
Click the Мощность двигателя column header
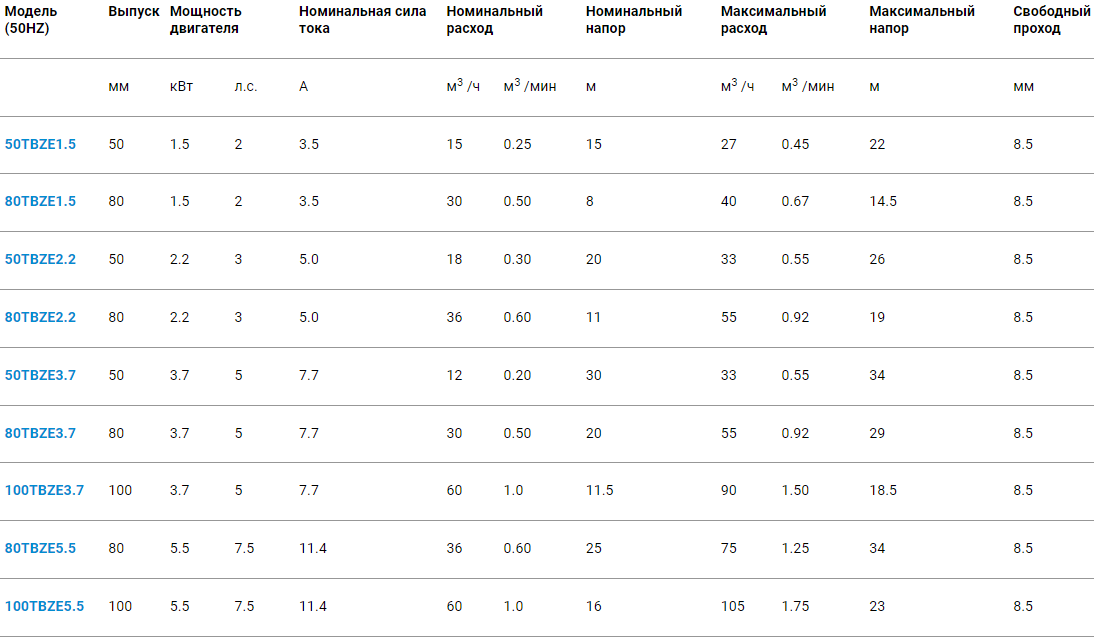click(x=206, y=20)
